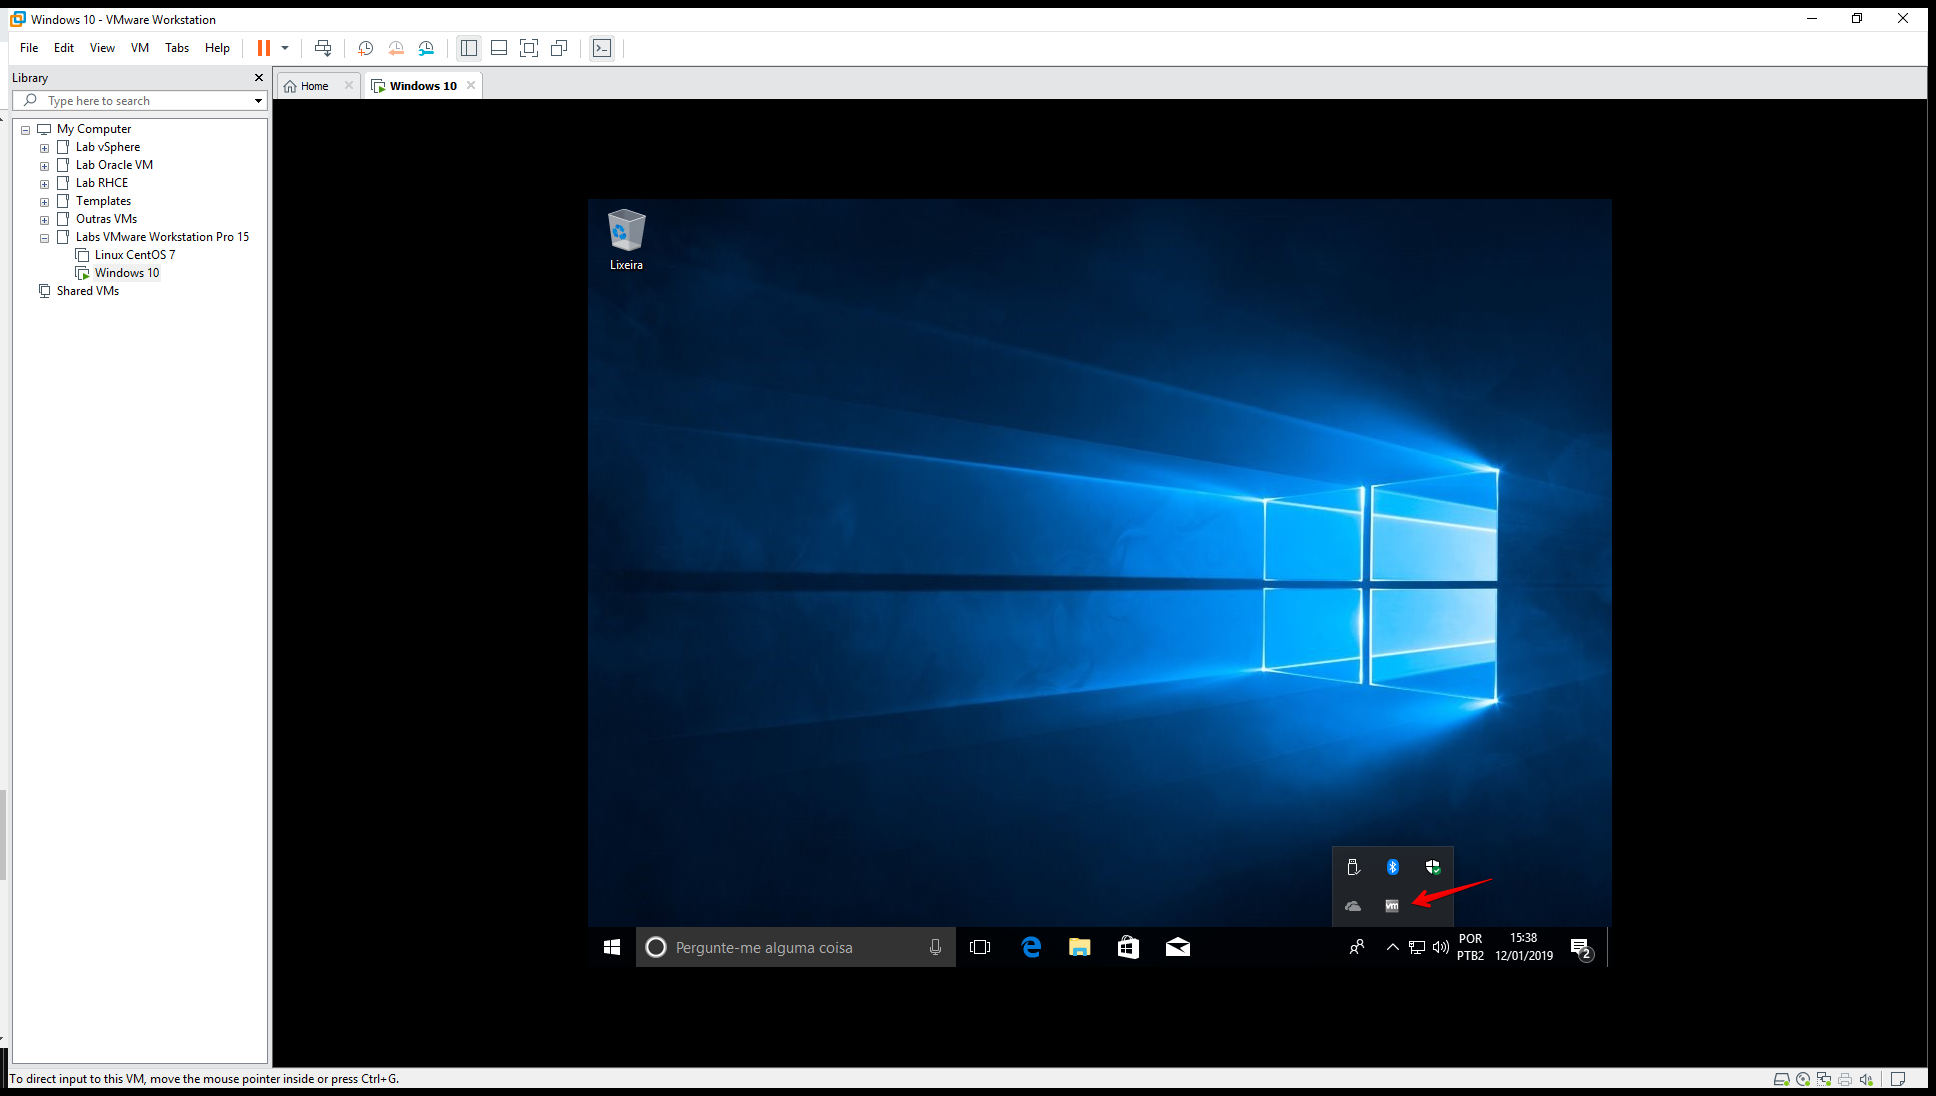Close the Library panel
Screen dimensions: 1936x1096
[259, 78]
